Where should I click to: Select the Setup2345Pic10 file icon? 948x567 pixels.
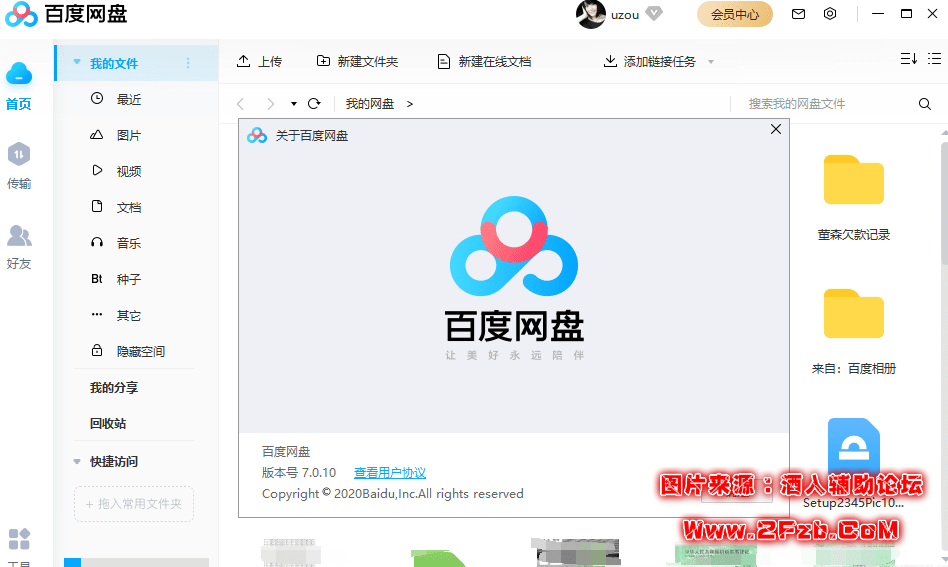point(854,447)
